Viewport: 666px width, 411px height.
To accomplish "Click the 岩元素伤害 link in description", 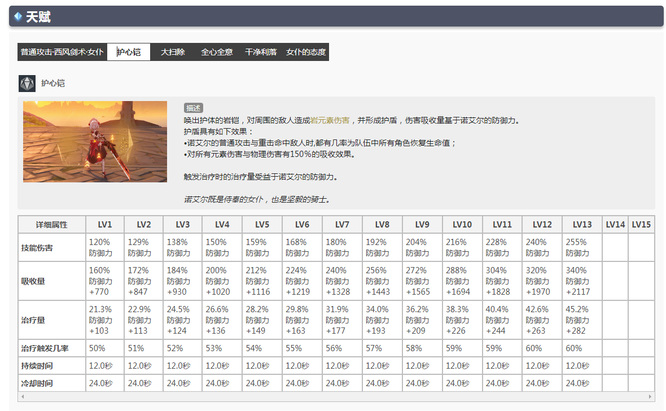I will [x=330, y=120].
